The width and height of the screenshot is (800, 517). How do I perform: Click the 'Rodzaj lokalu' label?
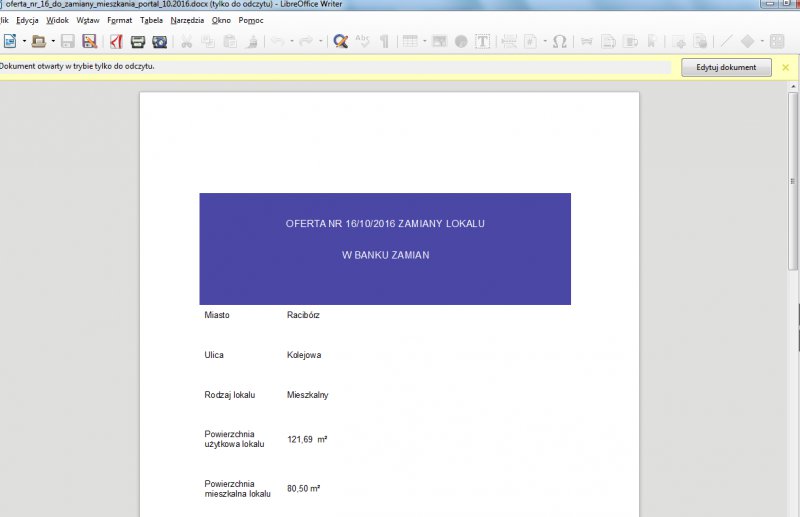(230, 395)
